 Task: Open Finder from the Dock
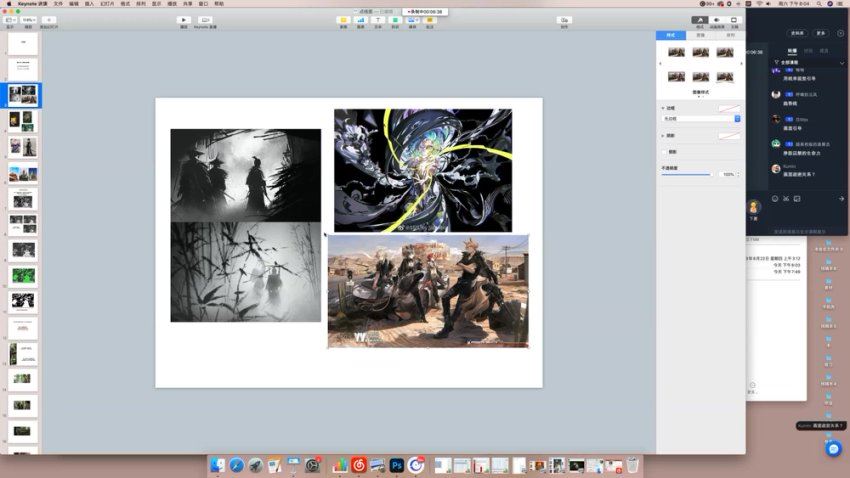pos(218,465)
